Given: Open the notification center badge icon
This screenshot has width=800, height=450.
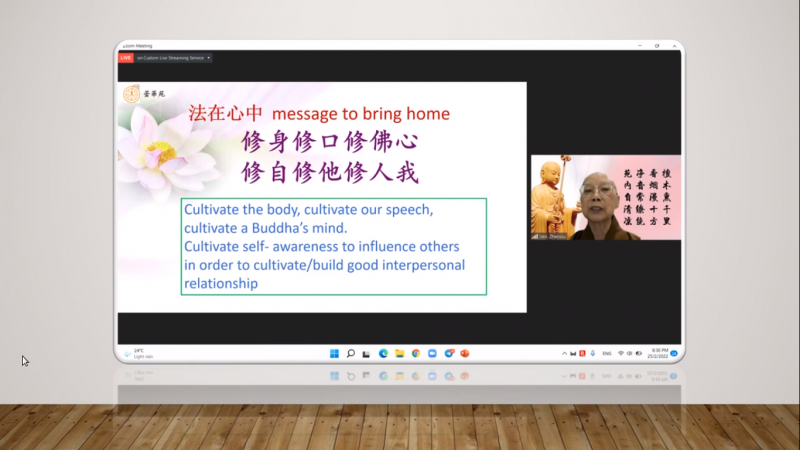Looking at the screenshot, I should (x=674, y=353).
